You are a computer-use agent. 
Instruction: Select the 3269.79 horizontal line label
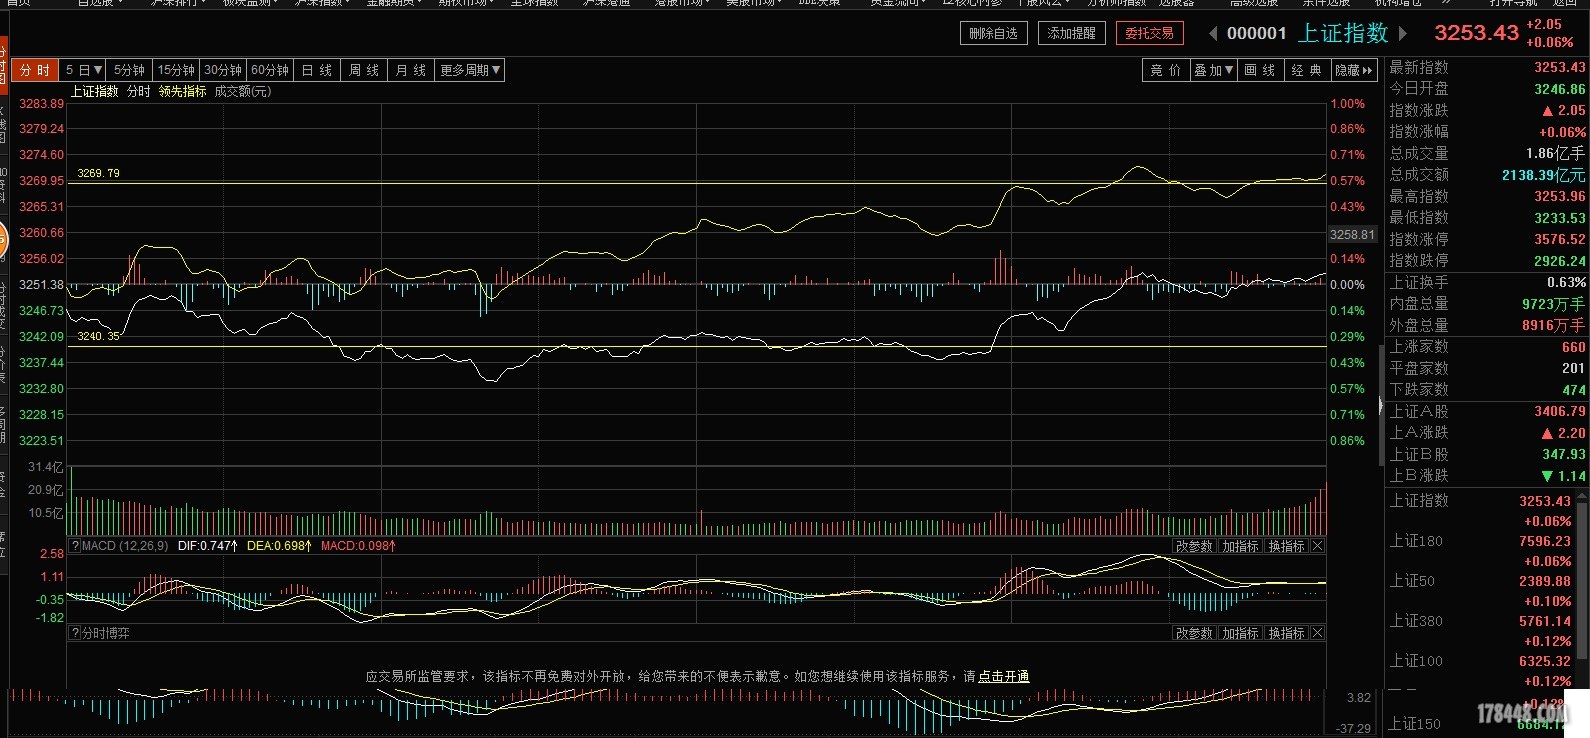98,173
